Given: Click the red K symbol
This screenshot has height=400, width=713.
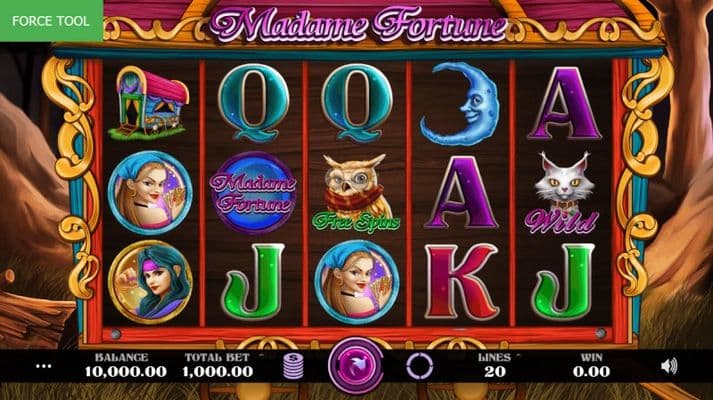Looking at the screenshot, I should pos(461,282).
